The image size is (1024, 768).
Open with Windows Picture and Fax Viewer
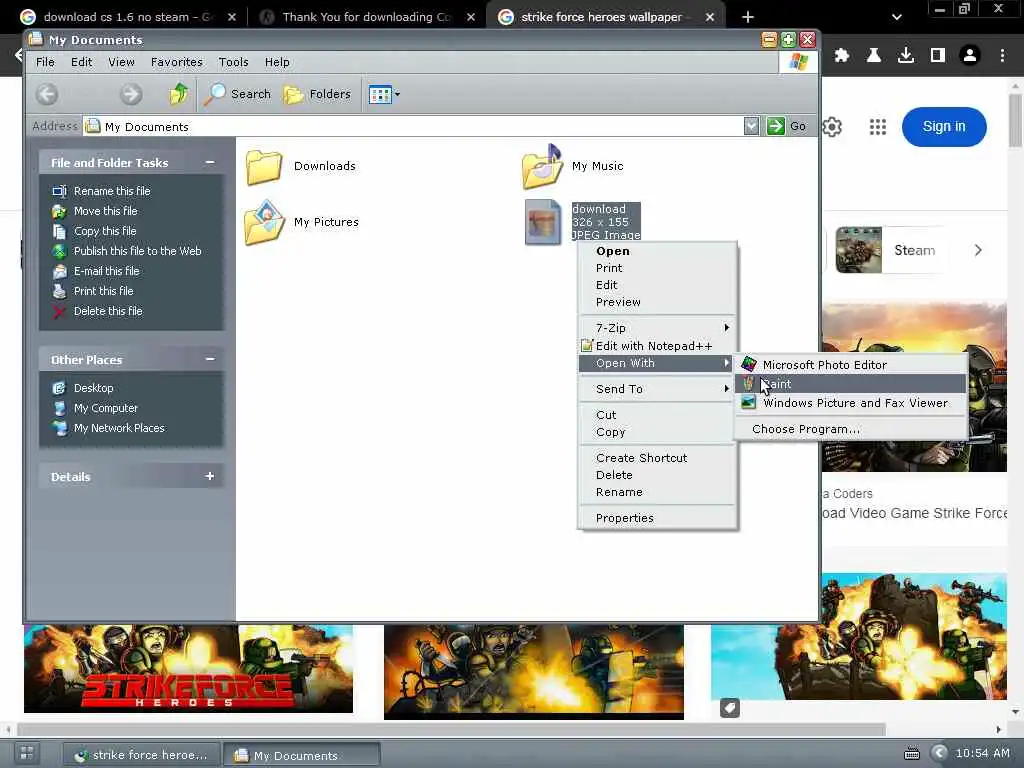[851, 403]
